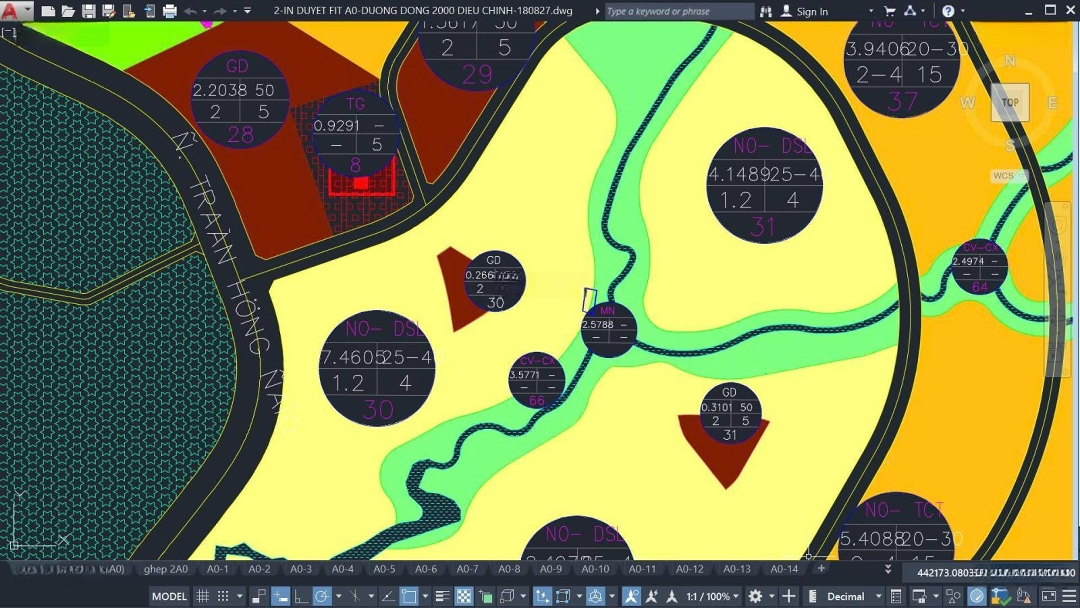Open the Decimal drawing units dropdown

(845, 596)
